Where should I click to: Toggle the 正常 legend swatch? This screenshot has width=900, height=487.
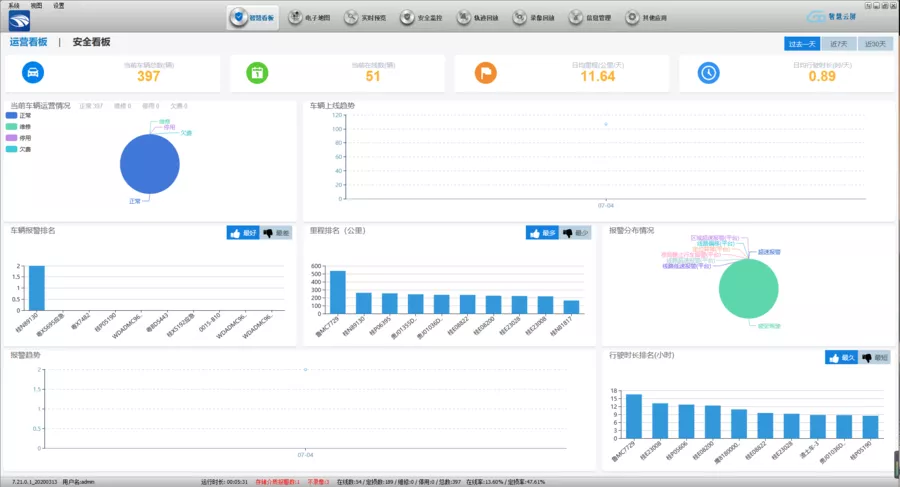[11, 115]
